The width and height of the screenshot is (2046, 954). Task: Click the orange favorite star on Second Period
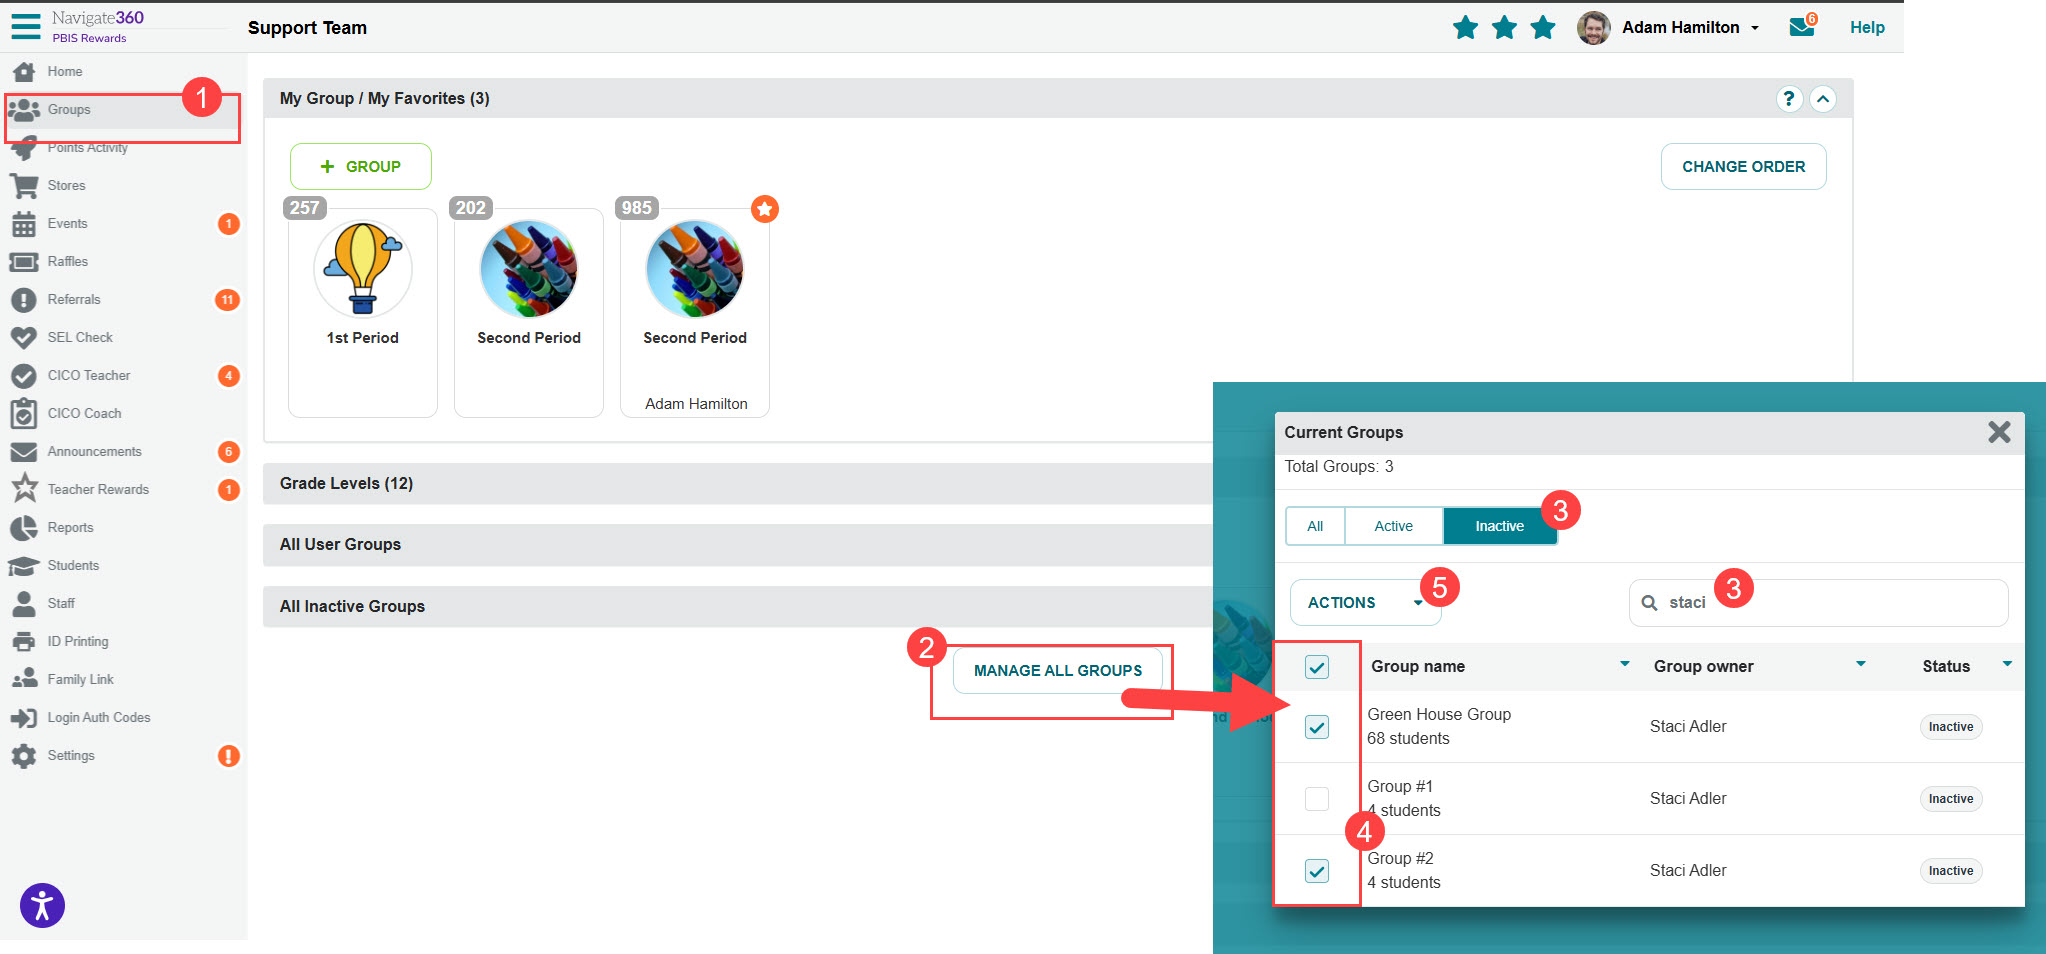click(765, 209)
